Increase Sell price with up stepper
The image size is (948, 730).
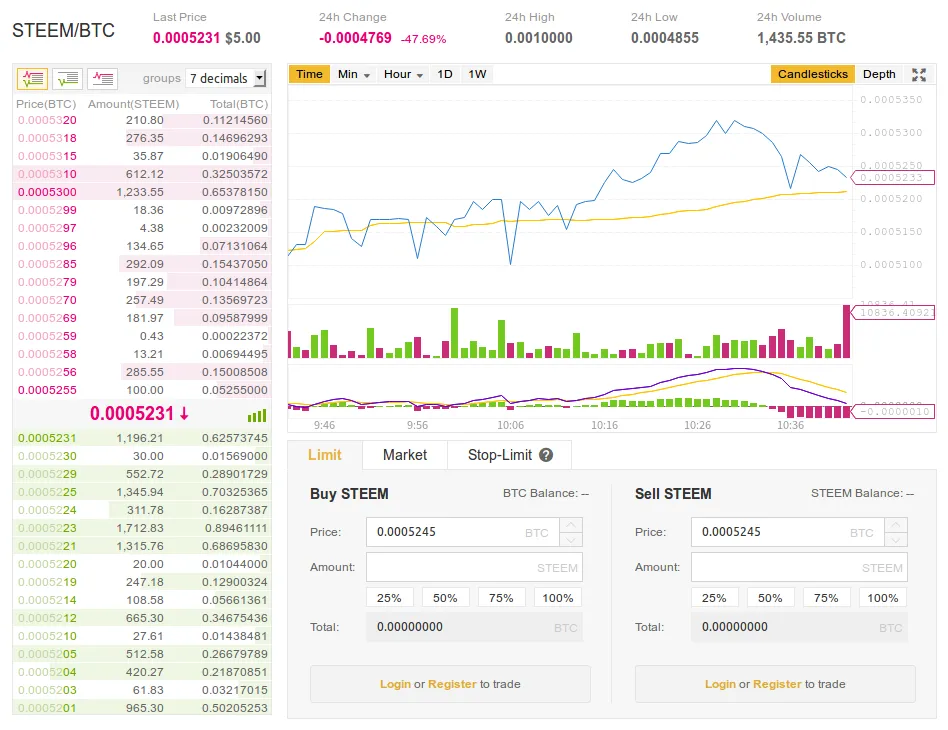[896, 524]
